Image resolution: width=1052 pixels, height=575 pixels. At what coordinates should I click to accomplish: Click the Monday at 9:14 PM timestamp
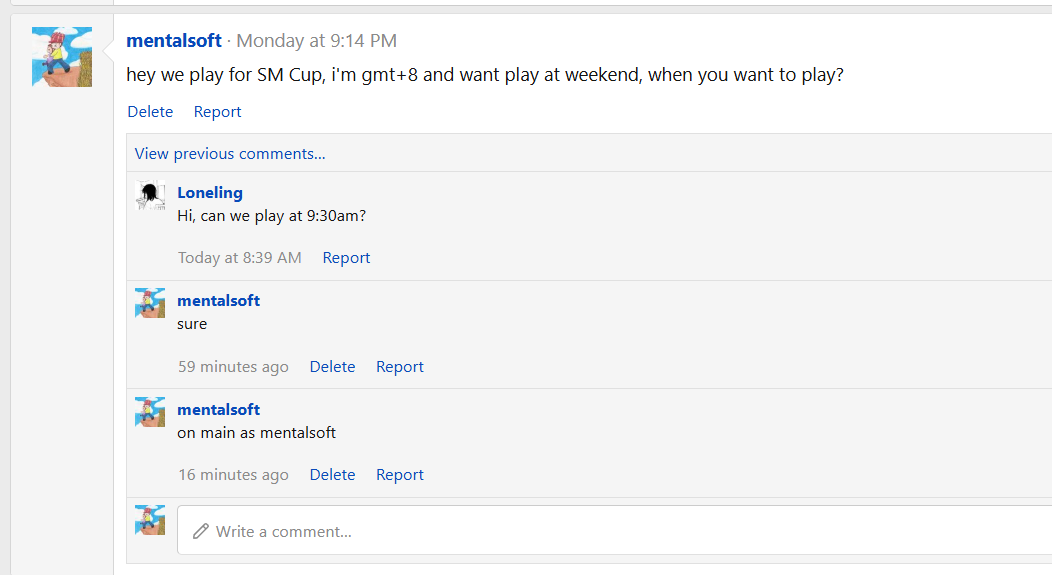click(x=317, y=40)
